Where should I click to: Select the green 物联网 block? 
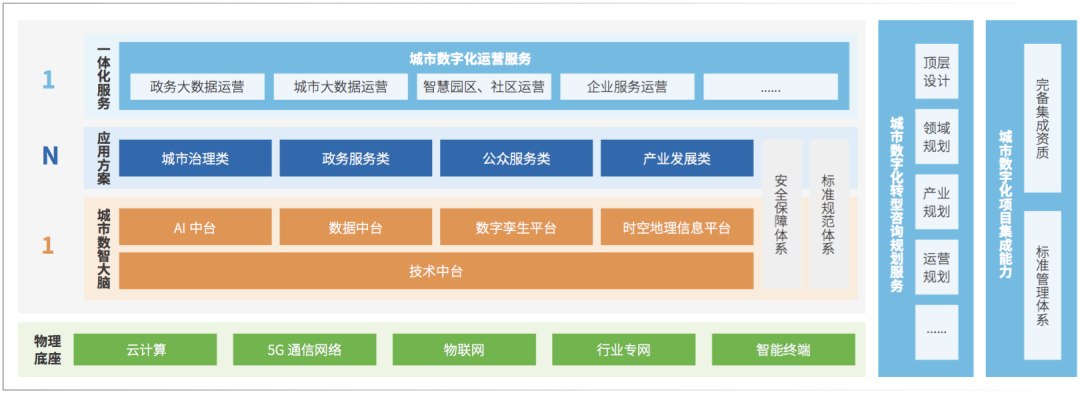464,350
